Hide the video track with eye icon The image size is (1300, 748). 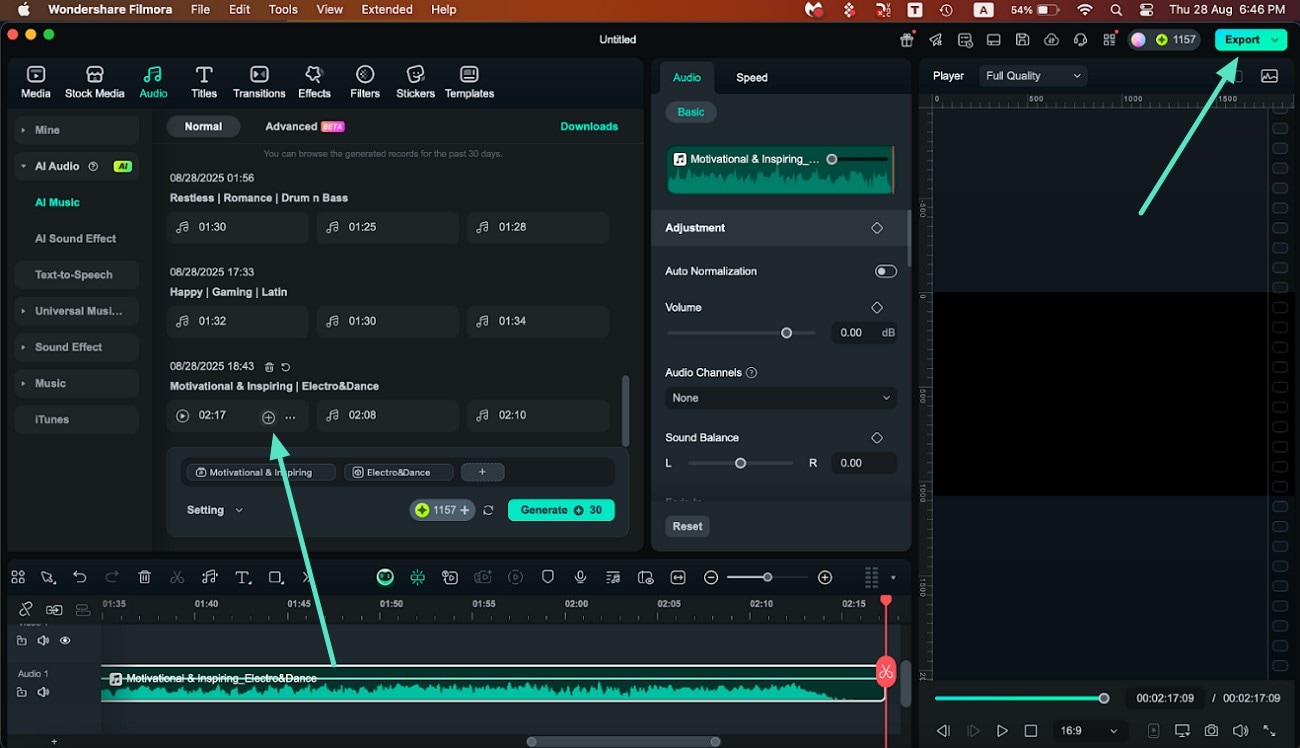tap(65, 640)
